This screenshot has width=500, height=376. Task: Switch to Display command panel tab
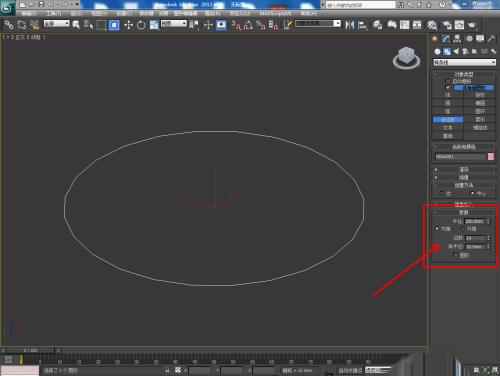tap(480, 39)
